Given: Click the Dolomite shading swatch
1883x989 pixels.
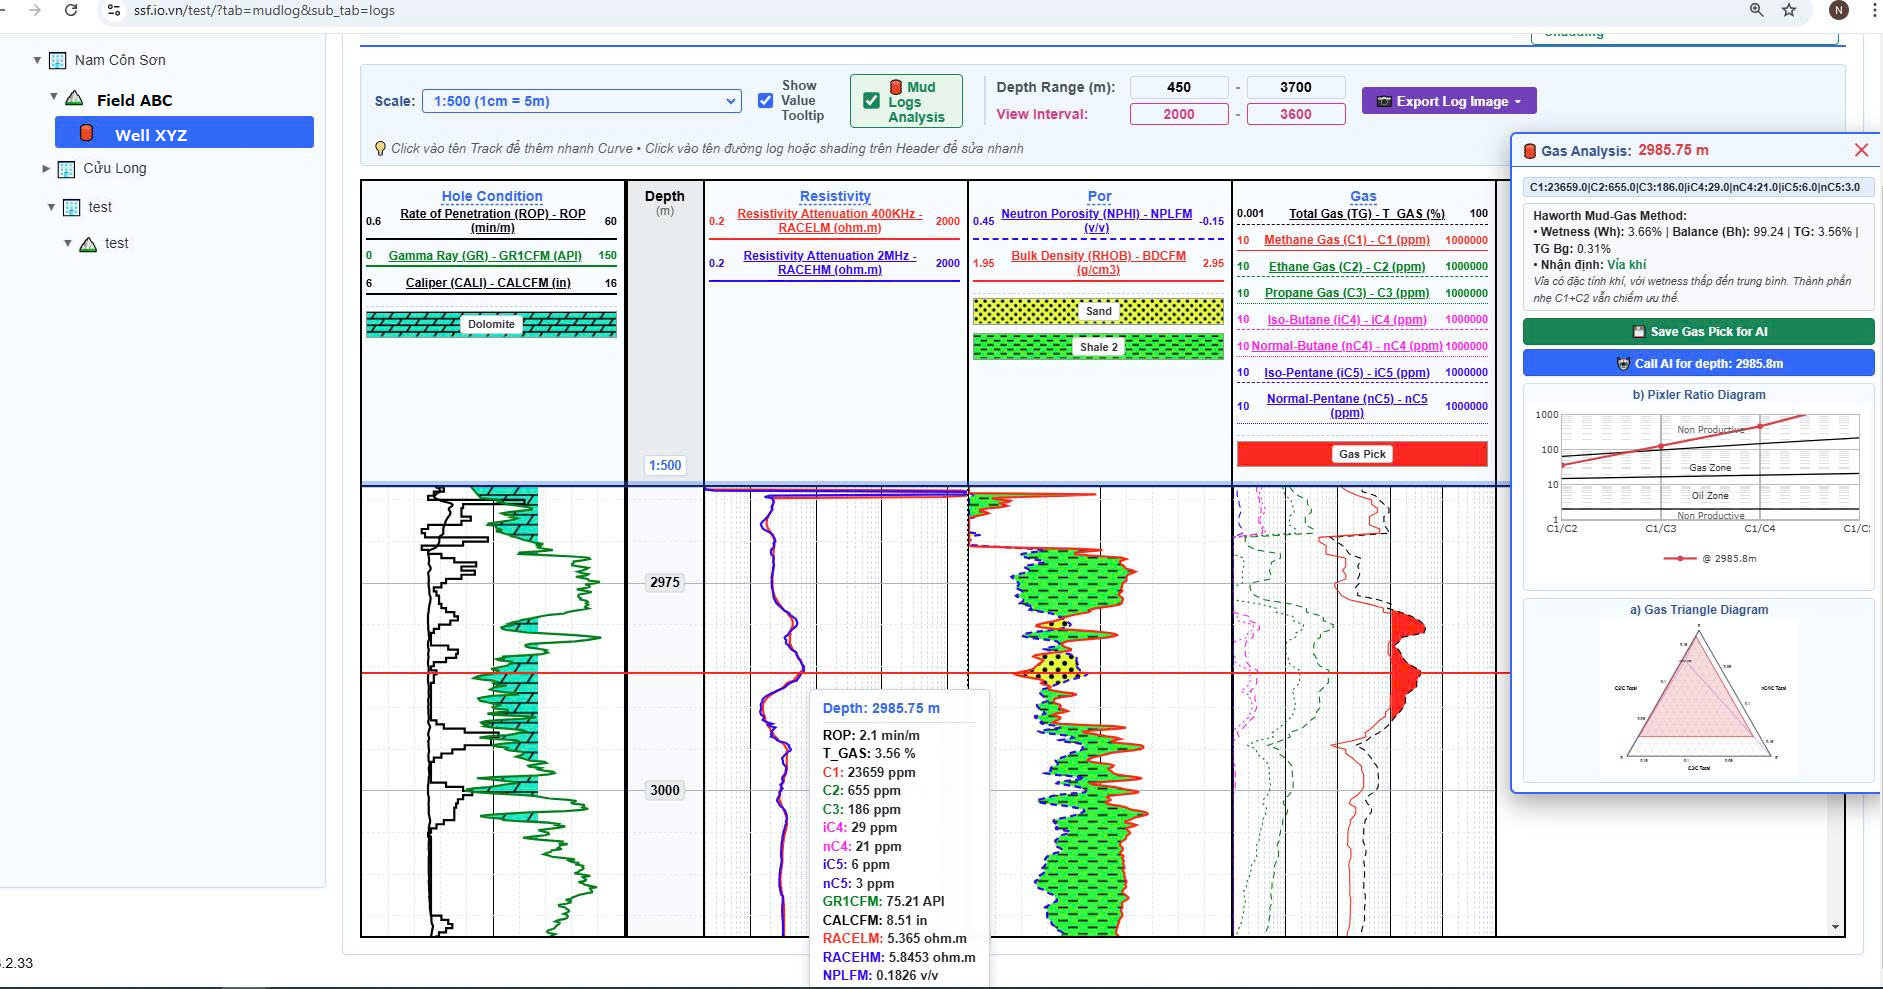Looking at the screenshot, I should (x=491, y=324).
